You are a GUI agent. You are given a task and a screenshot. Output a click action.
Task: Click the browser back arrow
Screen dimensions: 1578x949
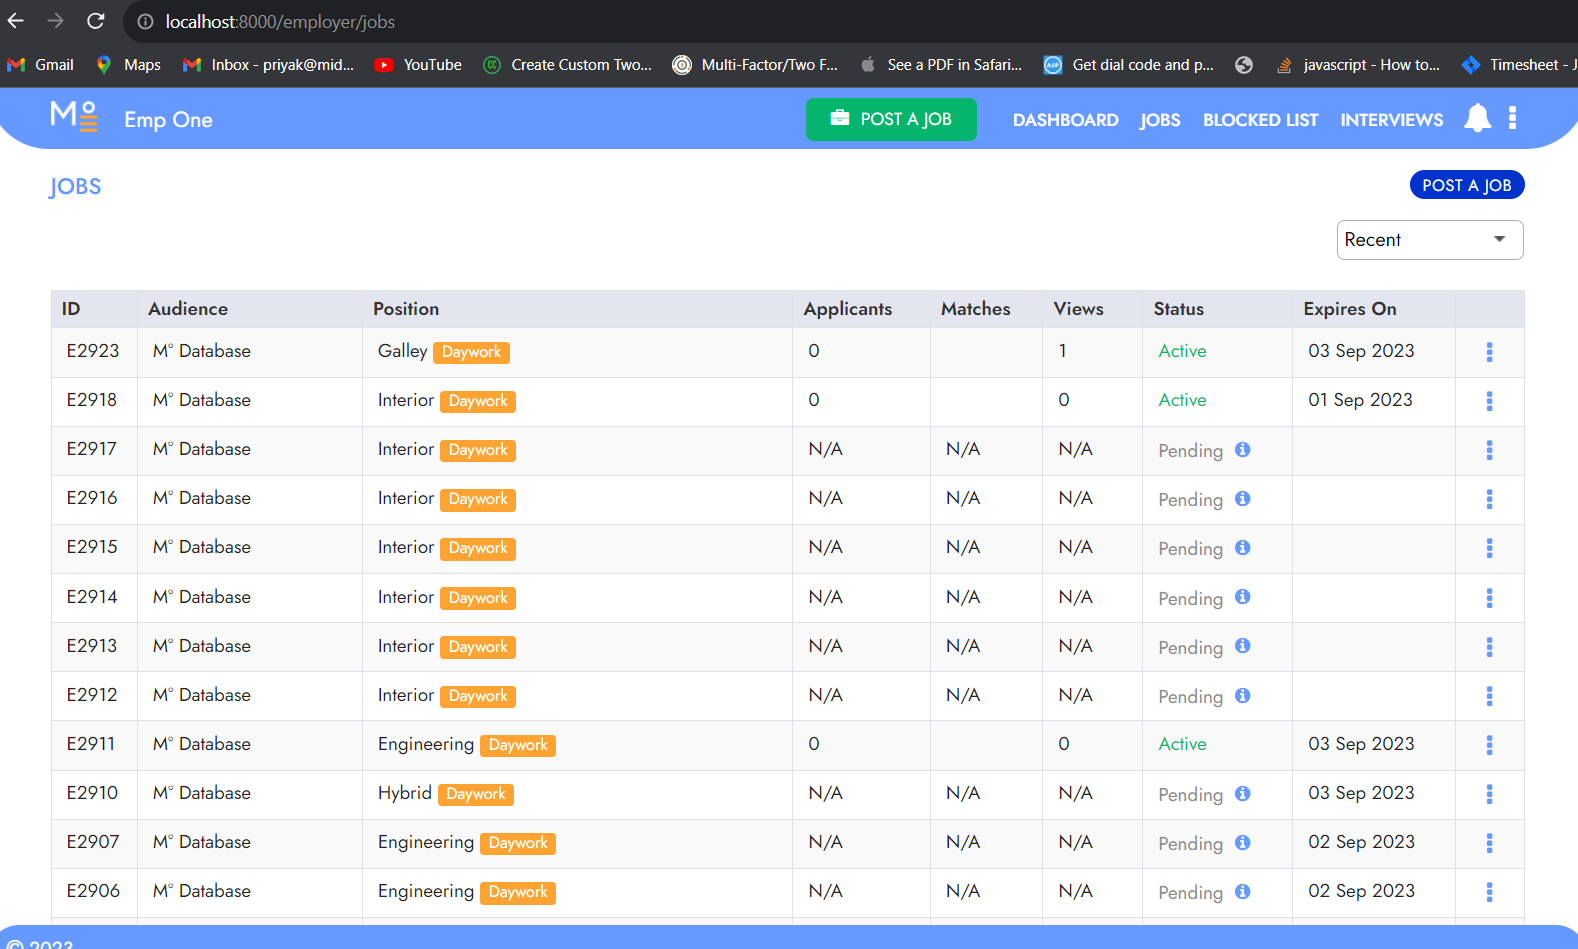pos(16,21)
